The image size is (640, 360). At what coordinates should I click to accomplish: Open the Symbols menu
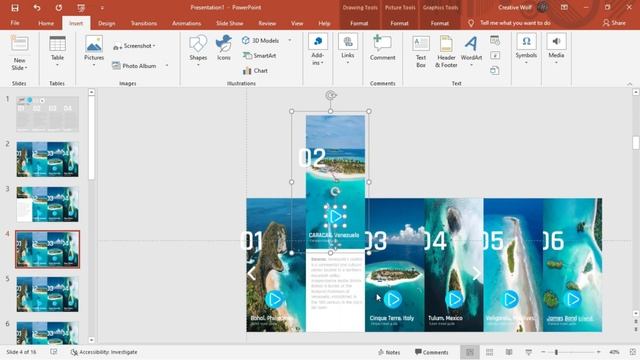point(526,49)
